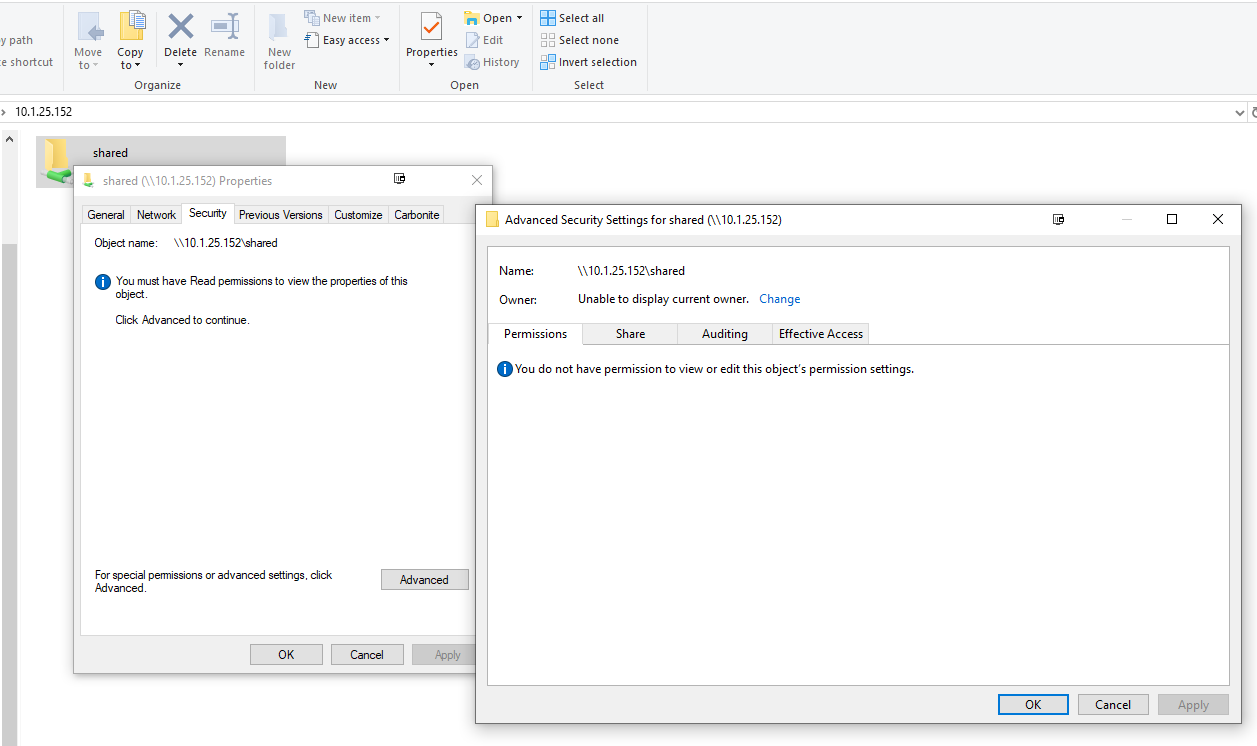Maximize the Advanced Security Settings window
This screenshot has height=746, width=1257.
[1172, 219]
